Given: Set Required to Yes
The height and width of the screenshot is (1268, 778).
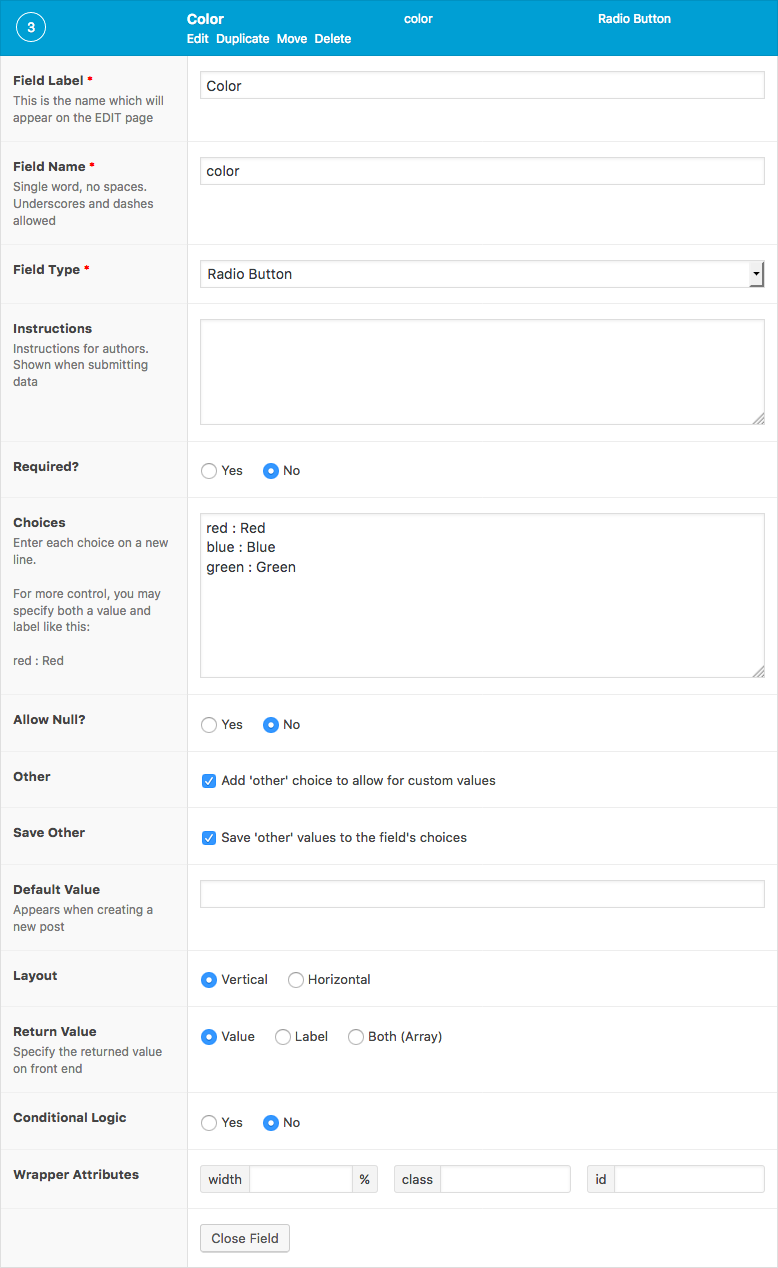Looking at the screenshot, I should pyautogui.click(x=208, y=470).
